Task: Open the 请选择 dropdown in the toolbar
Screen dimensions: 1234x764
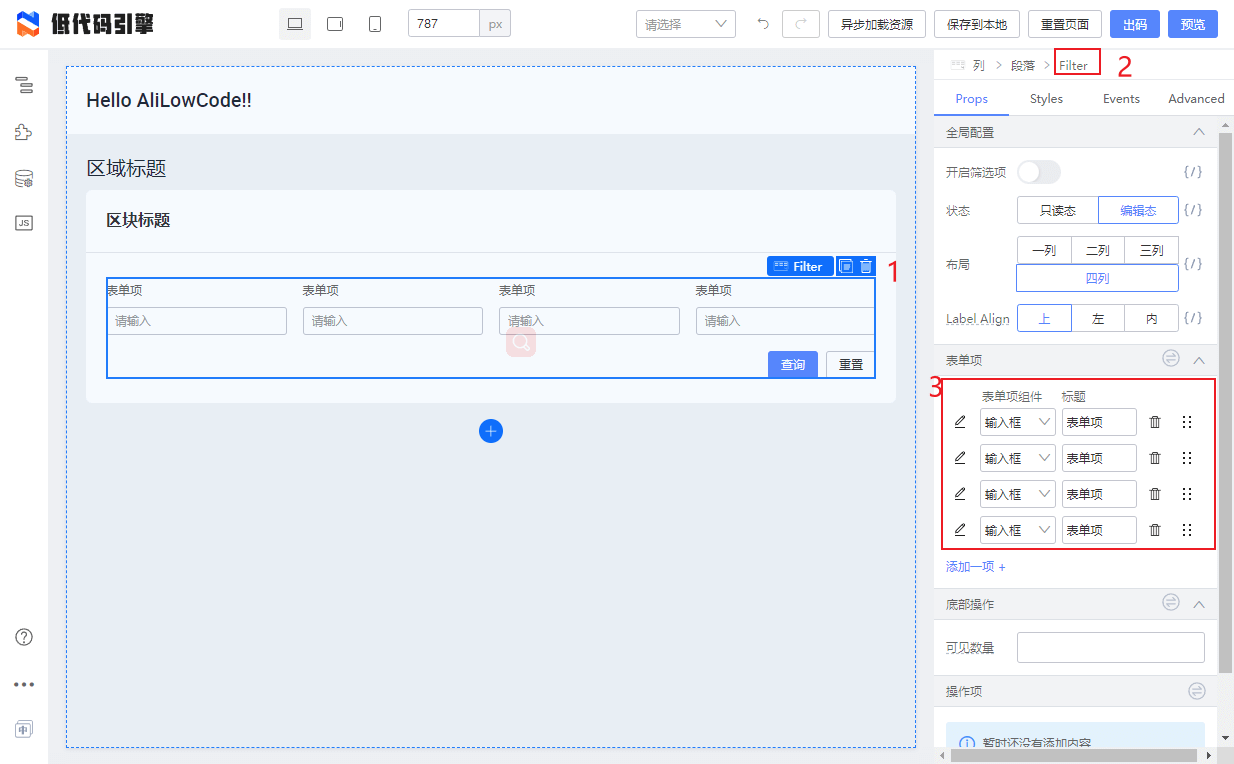Action: point(685,24)
